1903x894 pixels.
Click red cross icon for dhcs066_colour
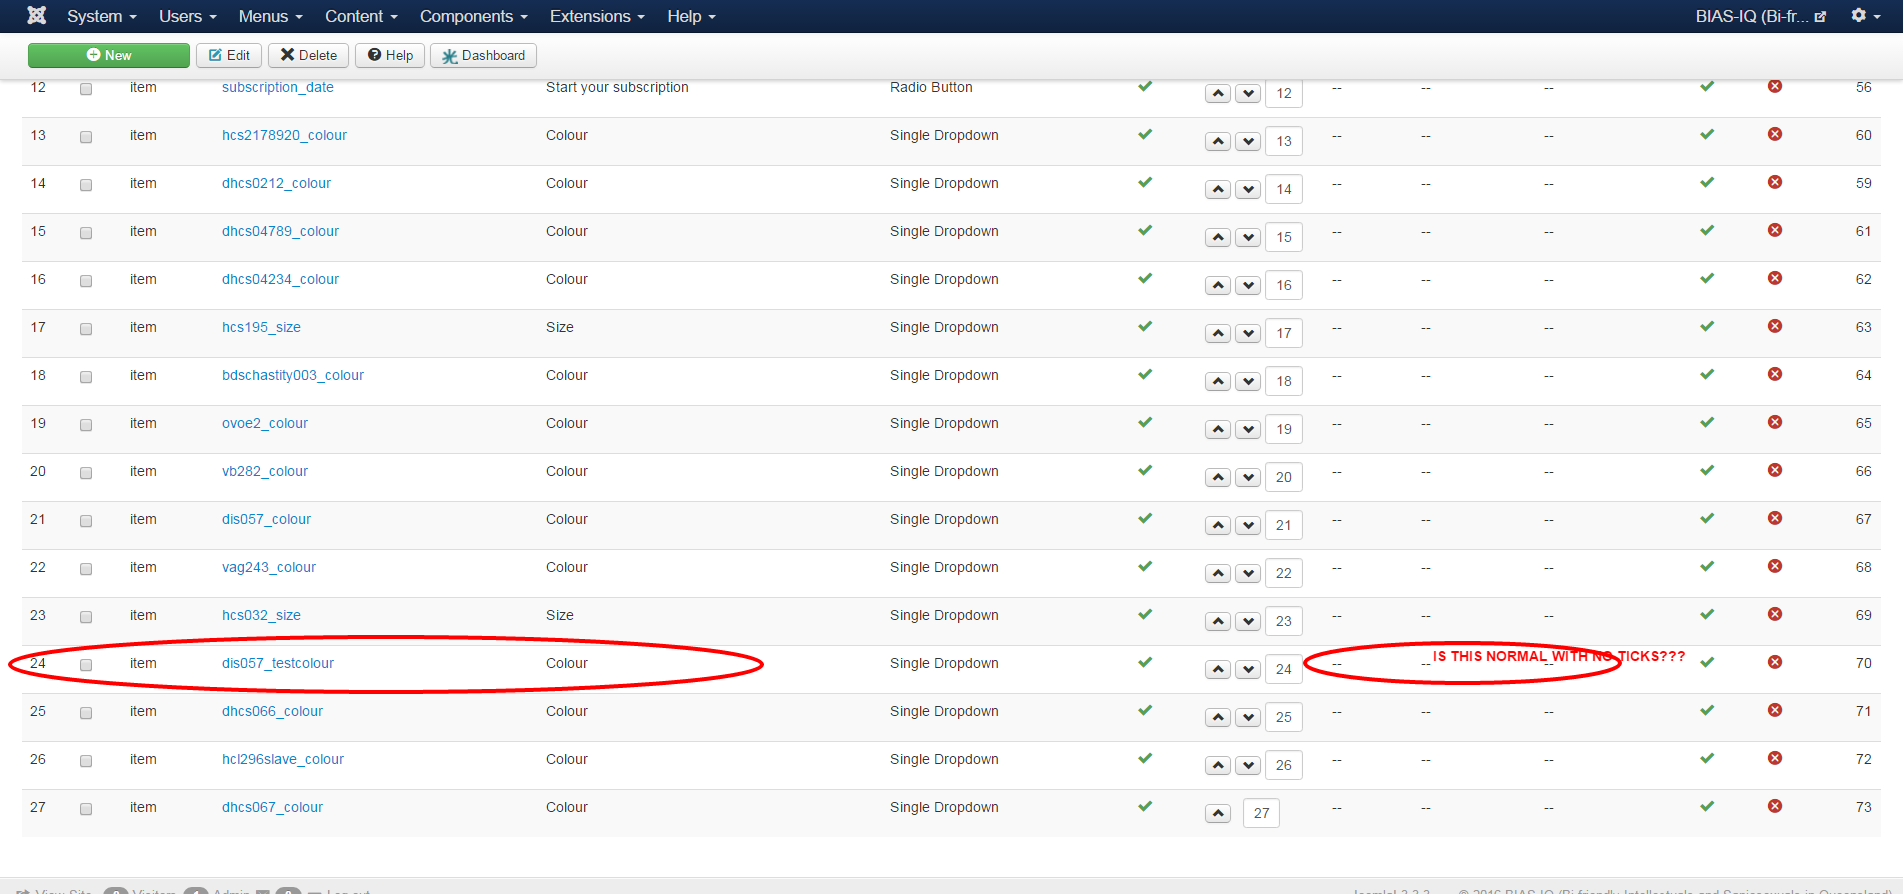[x=1775, y=710]
